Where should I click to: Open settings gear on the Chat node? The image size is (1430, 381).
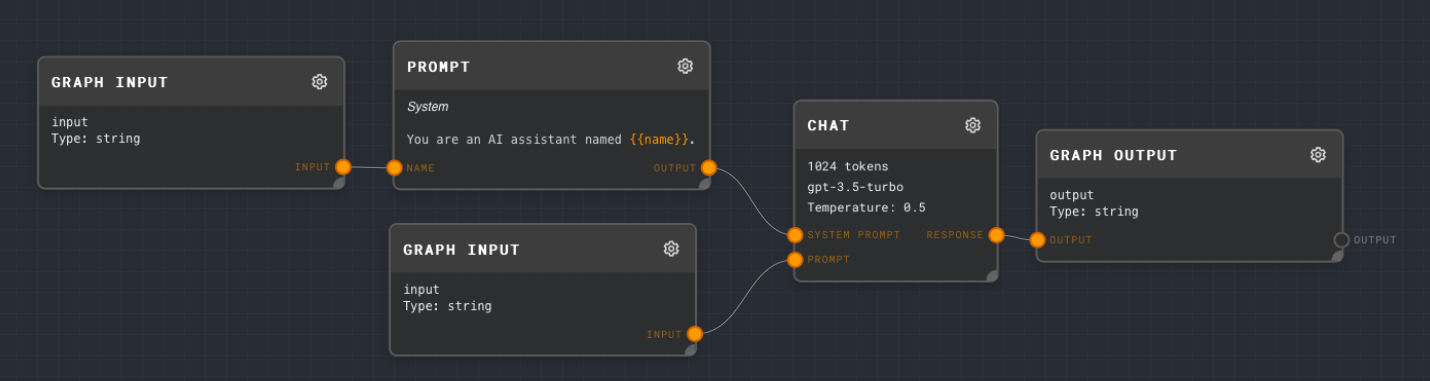[x=973, y=125]
